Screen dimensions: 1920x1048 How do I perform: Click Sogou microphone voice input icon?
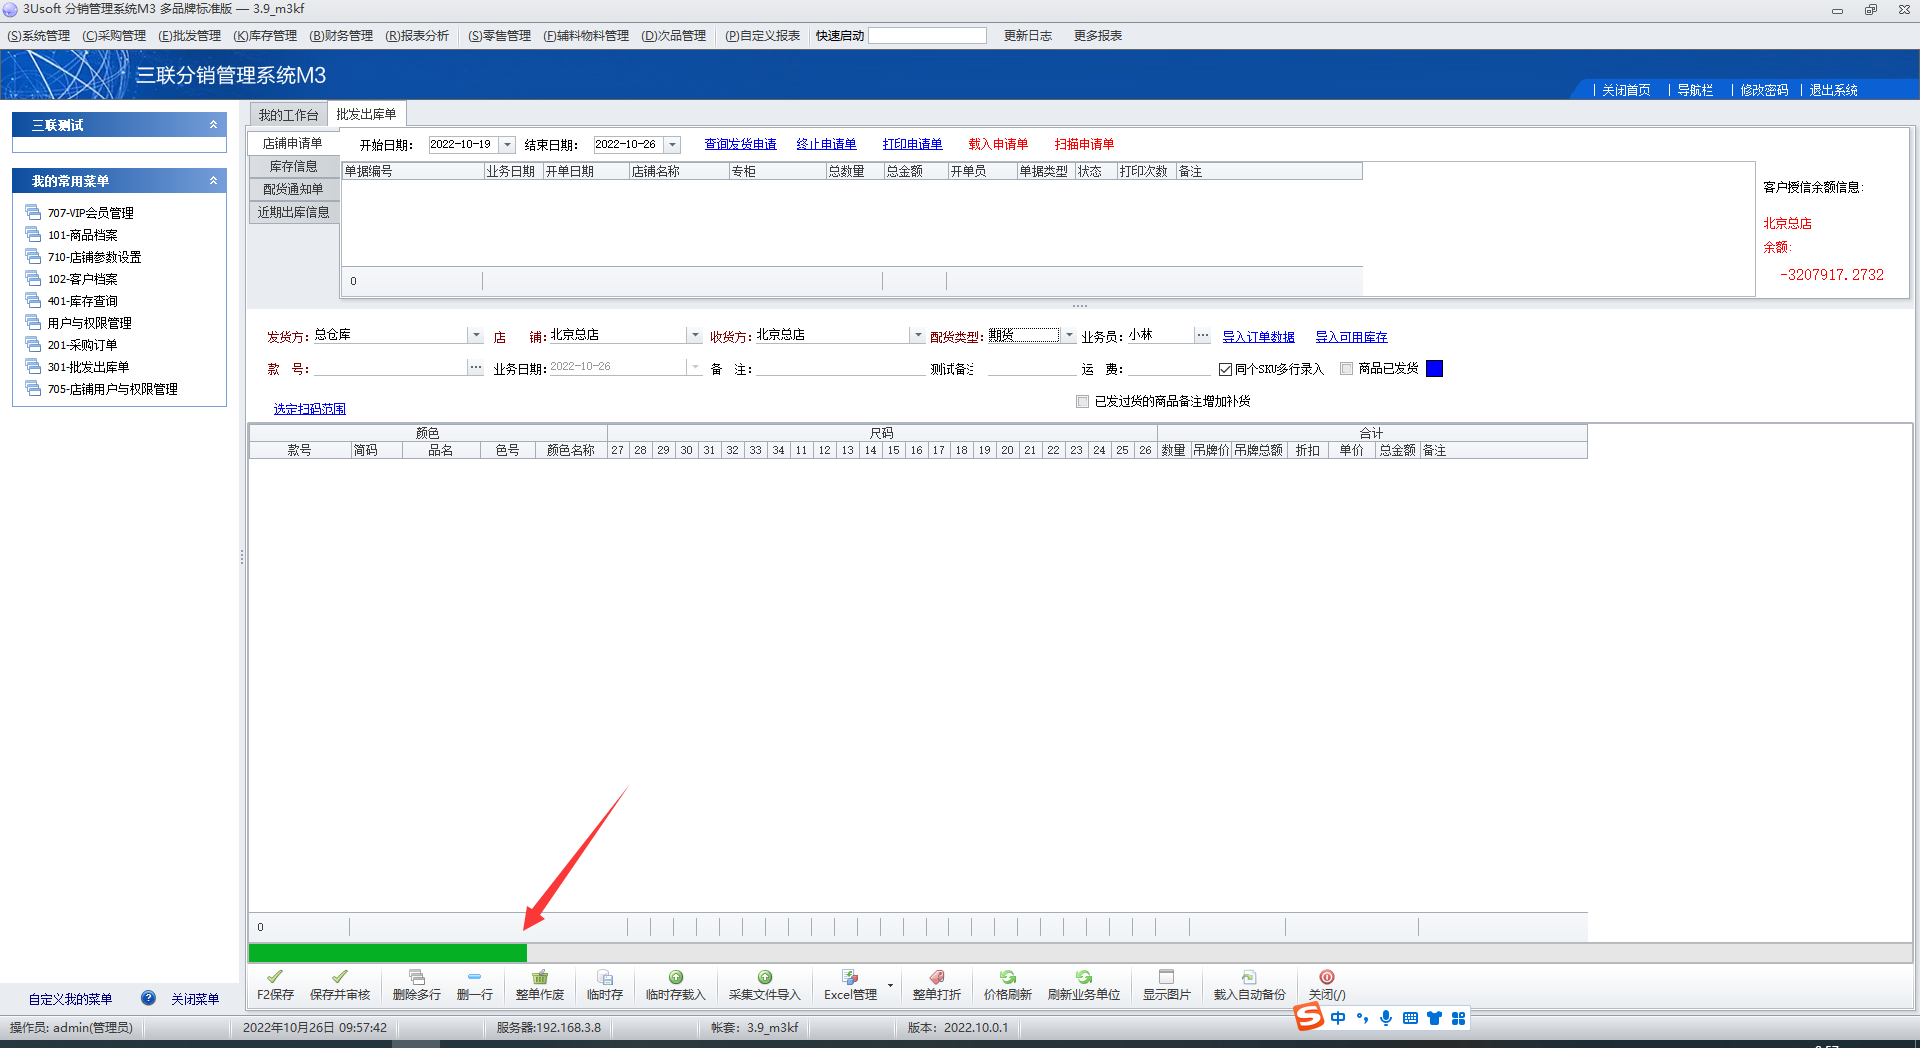pyautogui.click(x=1386, y=1018)
